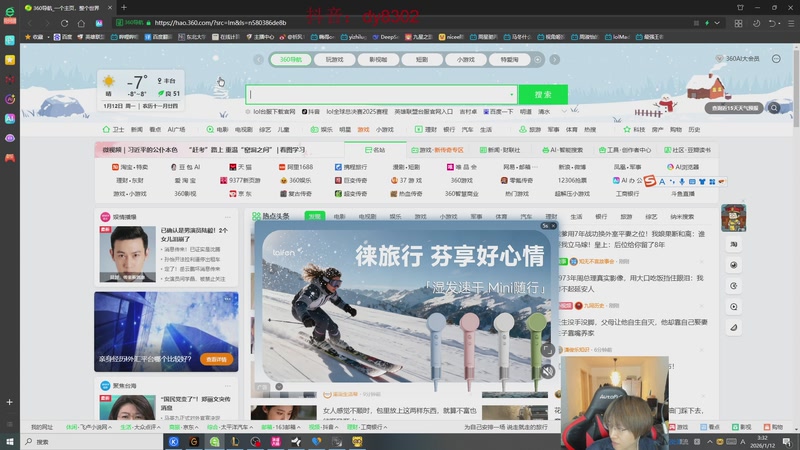Go to the browser home page icon

coord(81,23)
